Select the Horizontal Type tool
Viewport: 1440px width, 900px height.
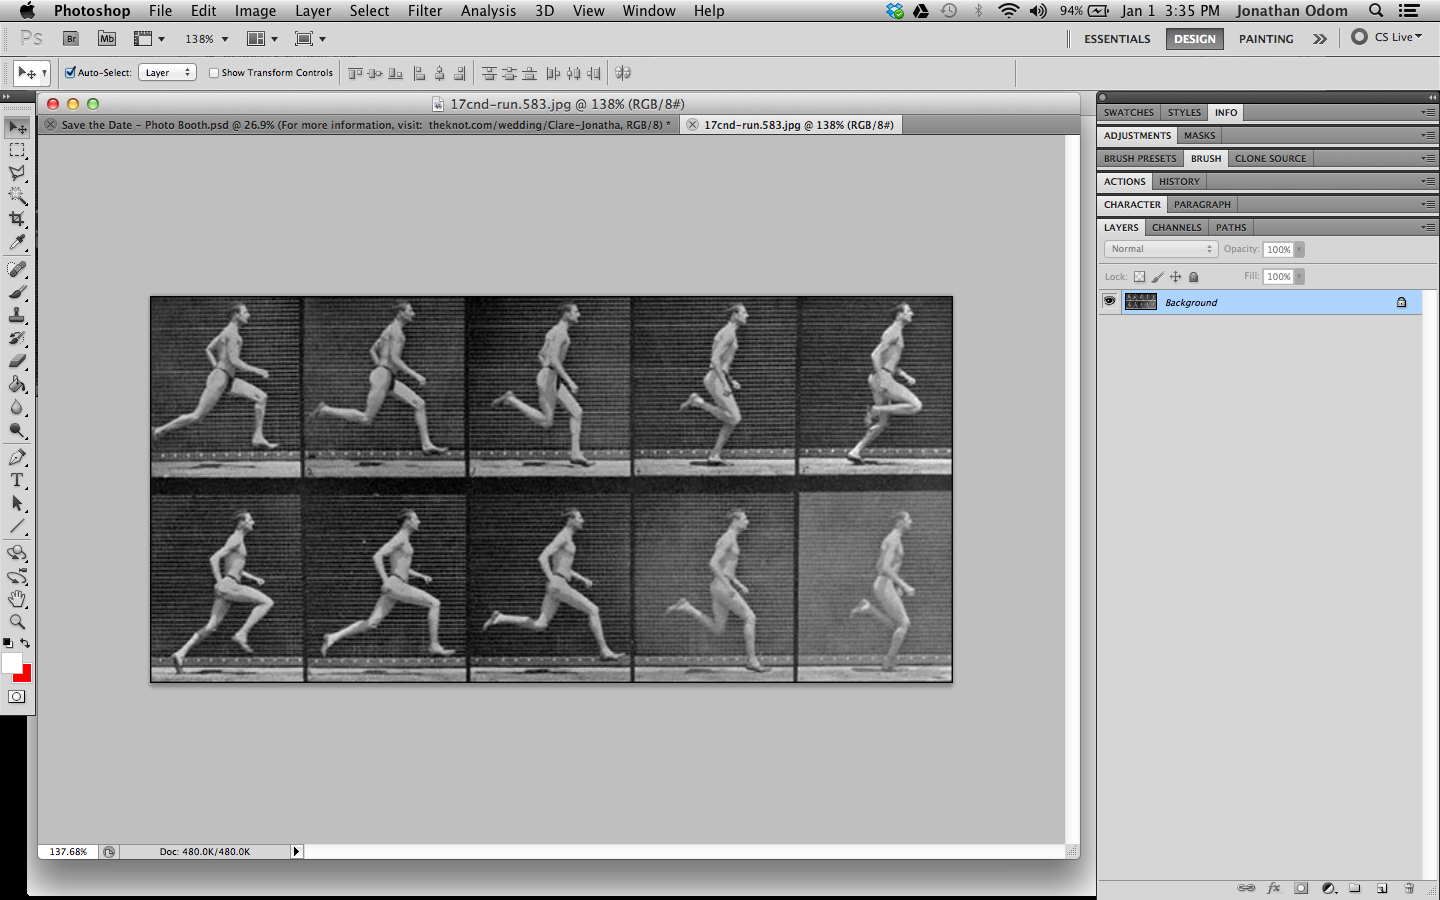[17, 480]
